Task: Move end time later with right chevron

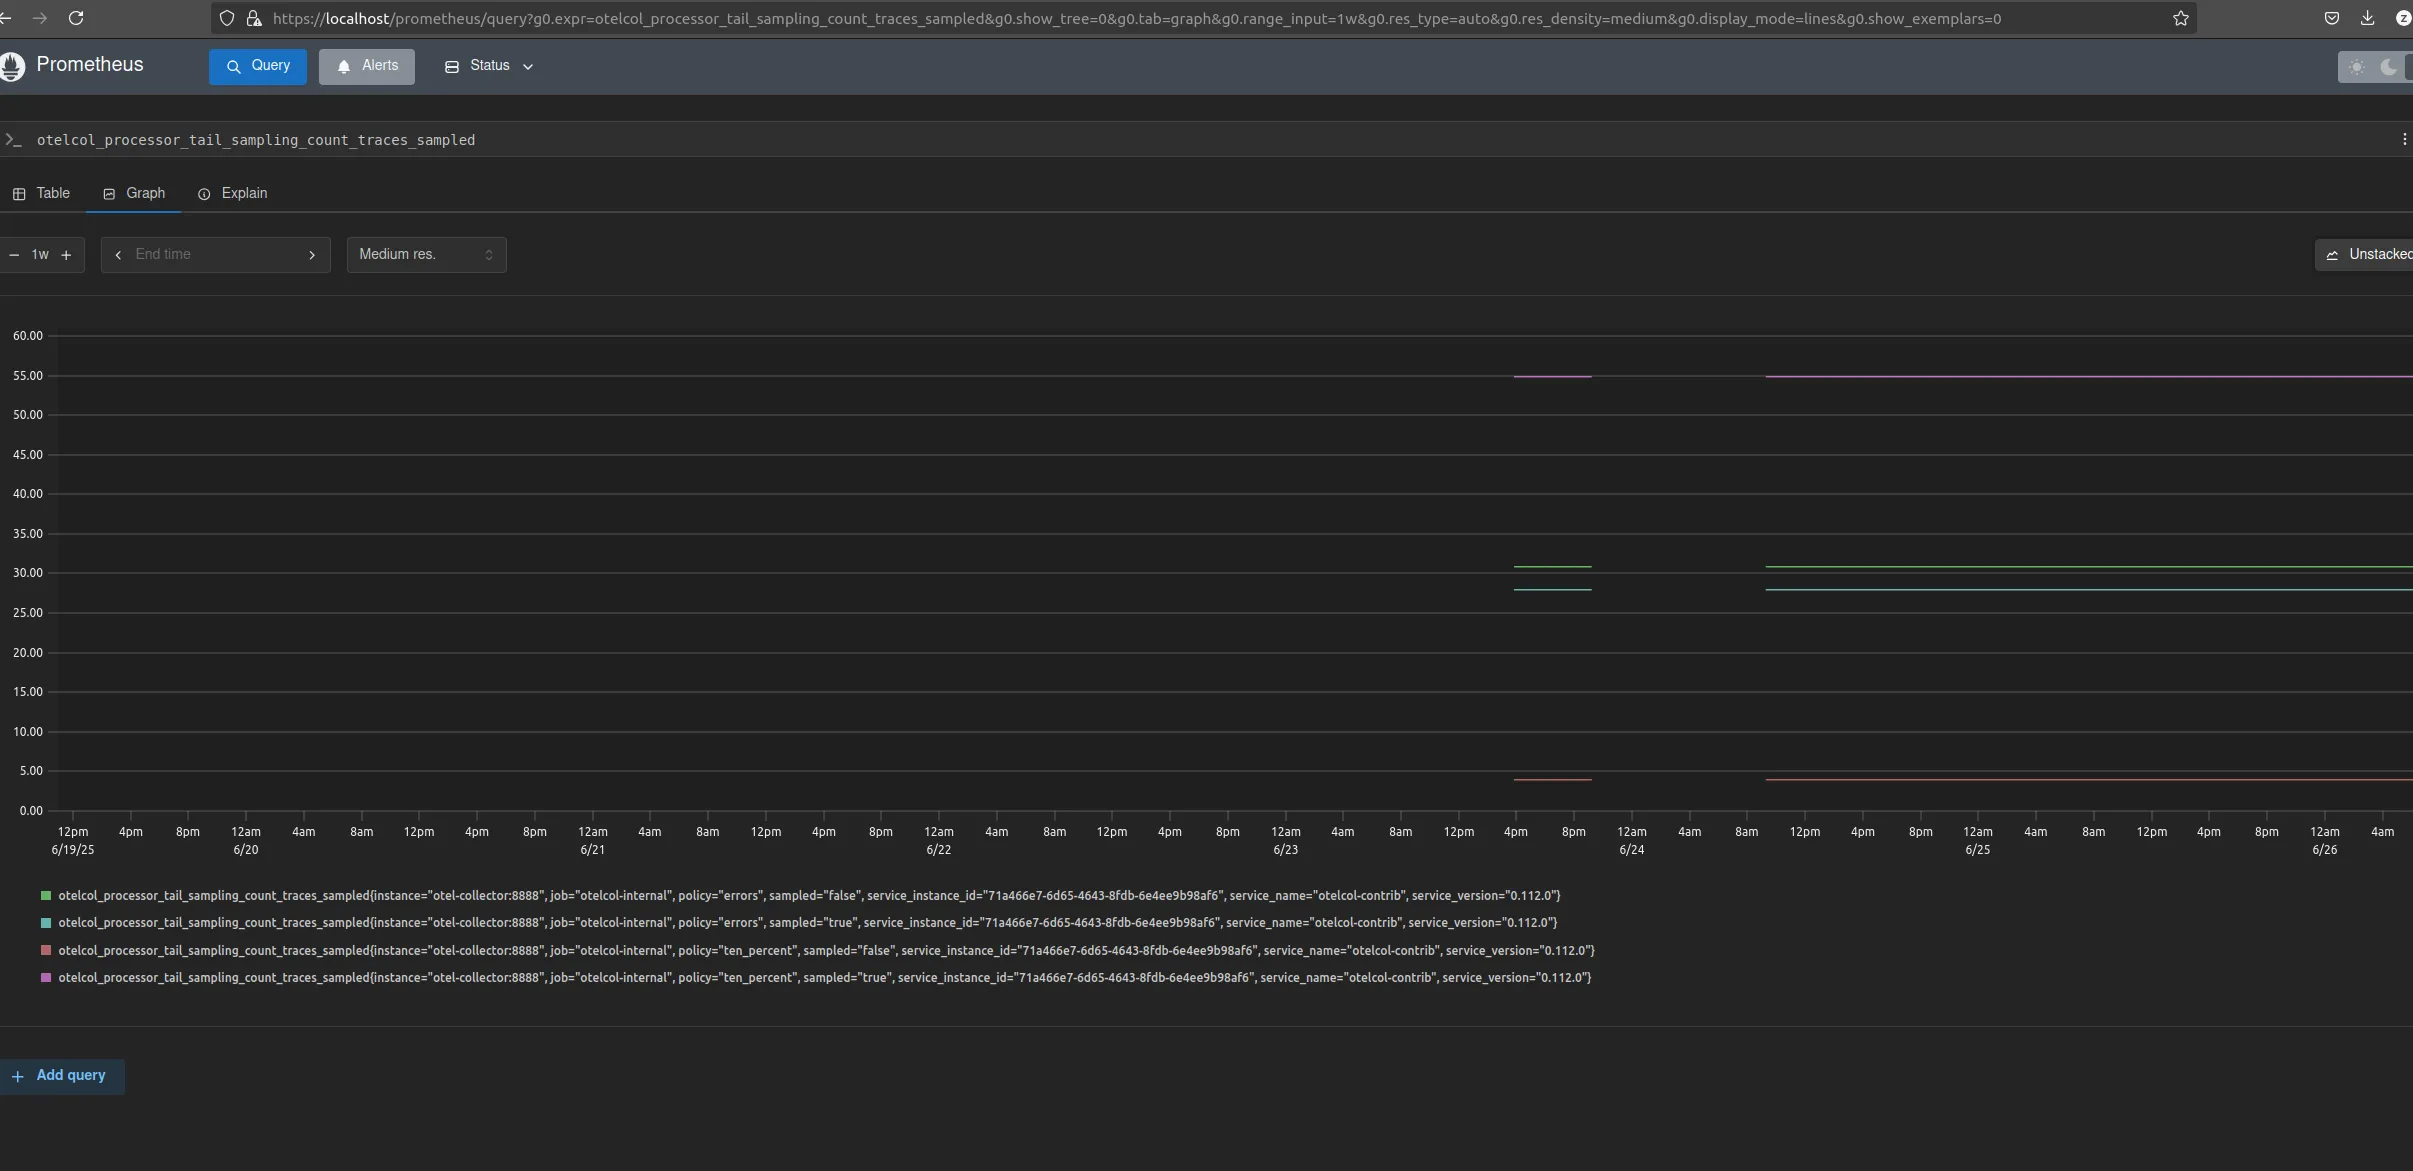Action: 312,255
